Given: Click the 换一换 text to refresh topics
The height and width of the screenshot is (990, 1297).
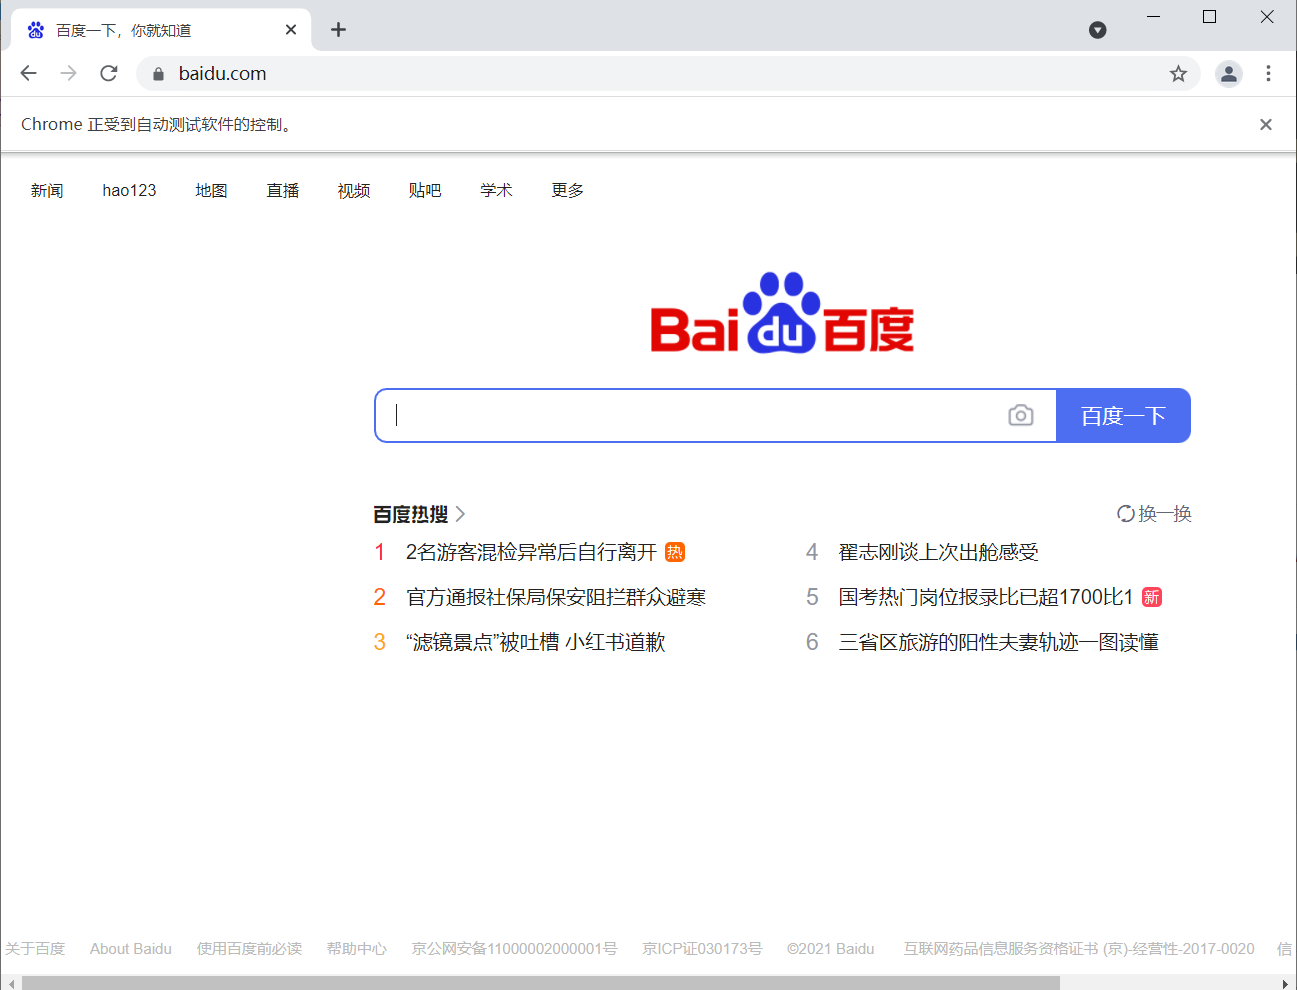Looking at the screenshot, I should (1165, 514).
